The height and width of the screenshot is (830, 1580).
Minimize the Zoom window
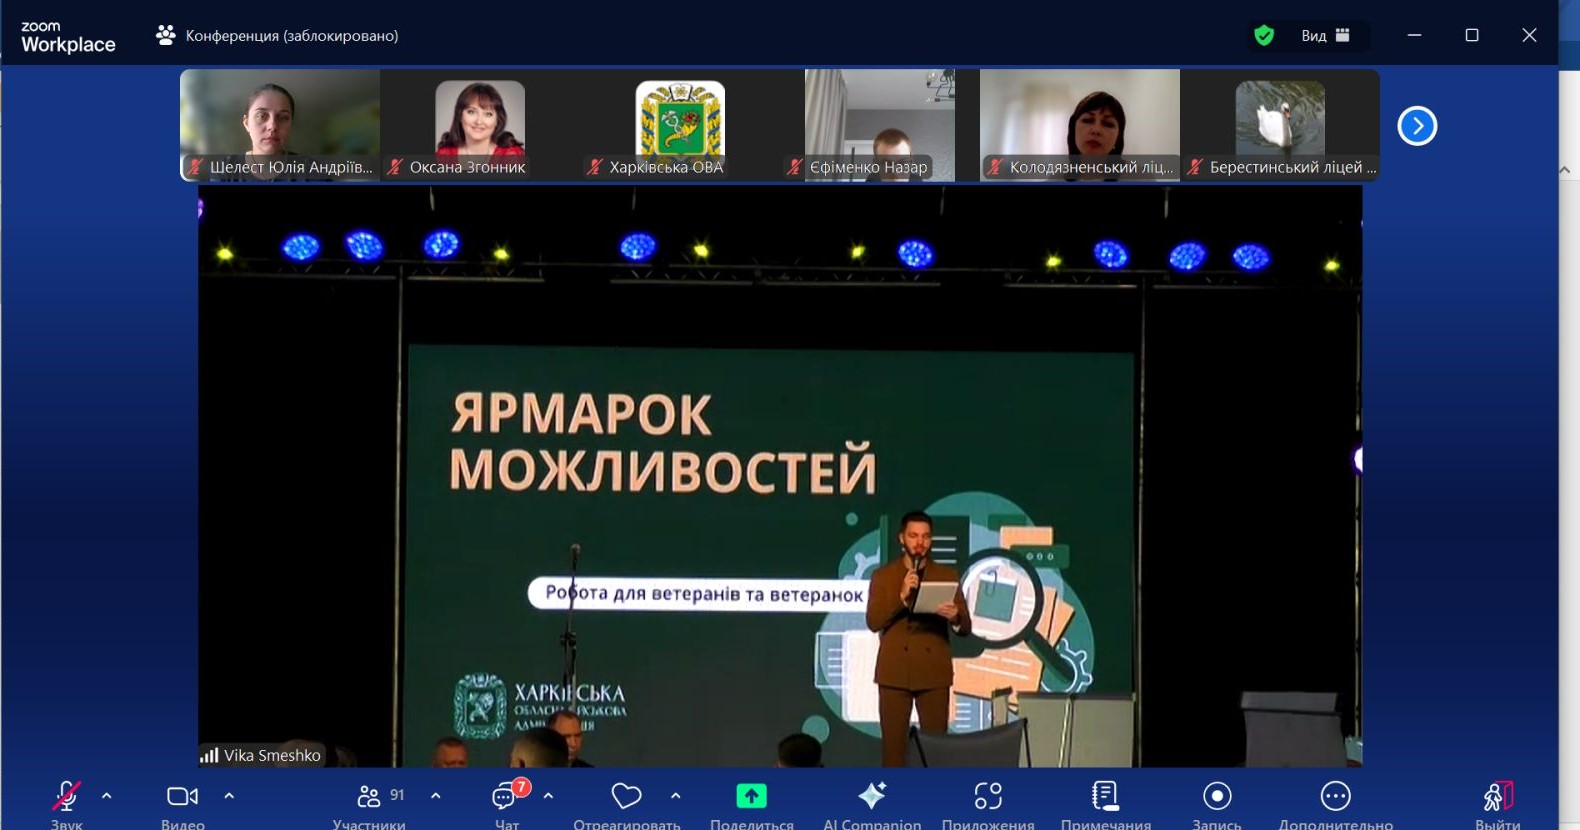1414,35
